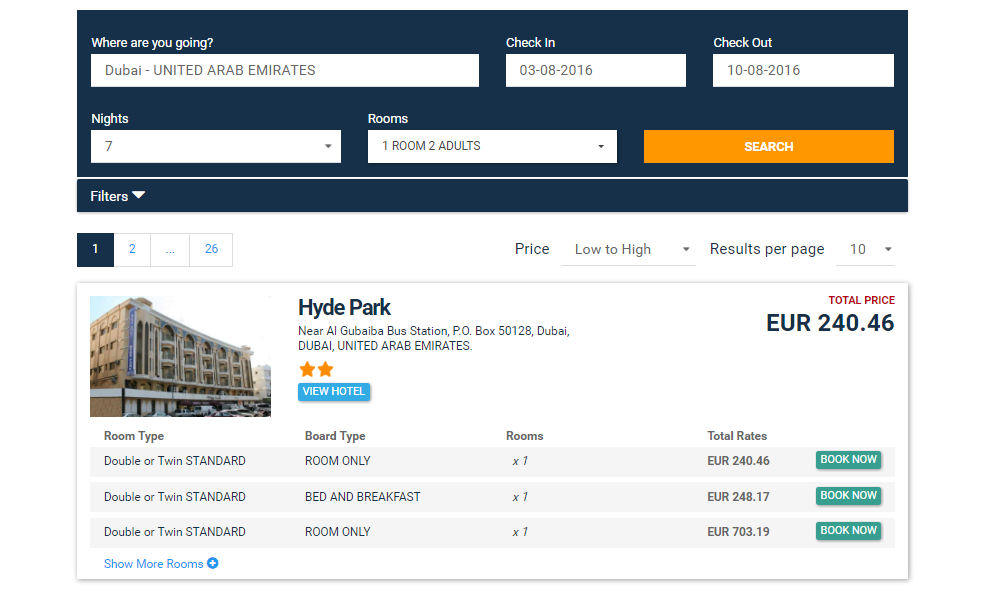This screenshot has height=591, width=990.
Task: Open the Rooms occupancy dropdown
Action: (x=492, y=146)
